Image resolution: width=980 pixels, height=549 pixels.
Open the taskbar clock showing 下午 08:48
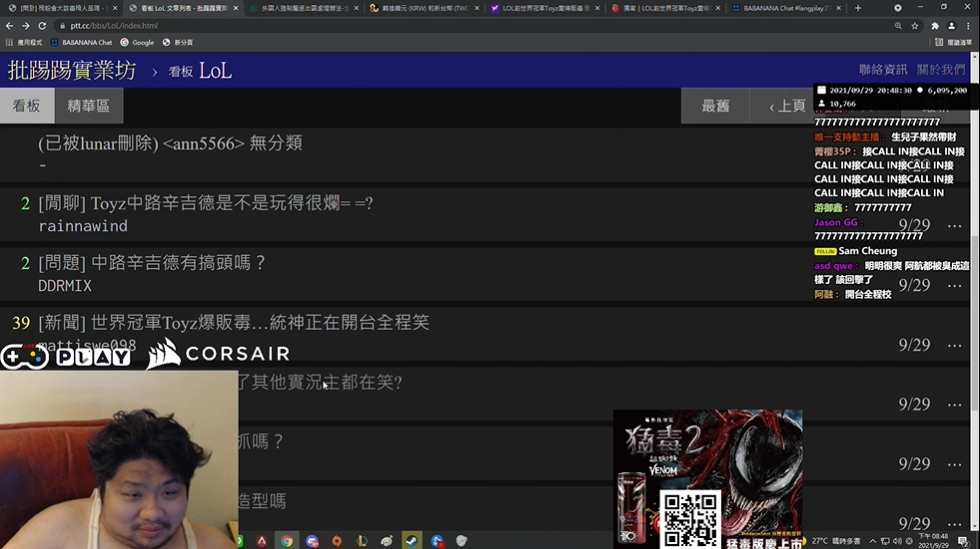click(x=933, y=541)
